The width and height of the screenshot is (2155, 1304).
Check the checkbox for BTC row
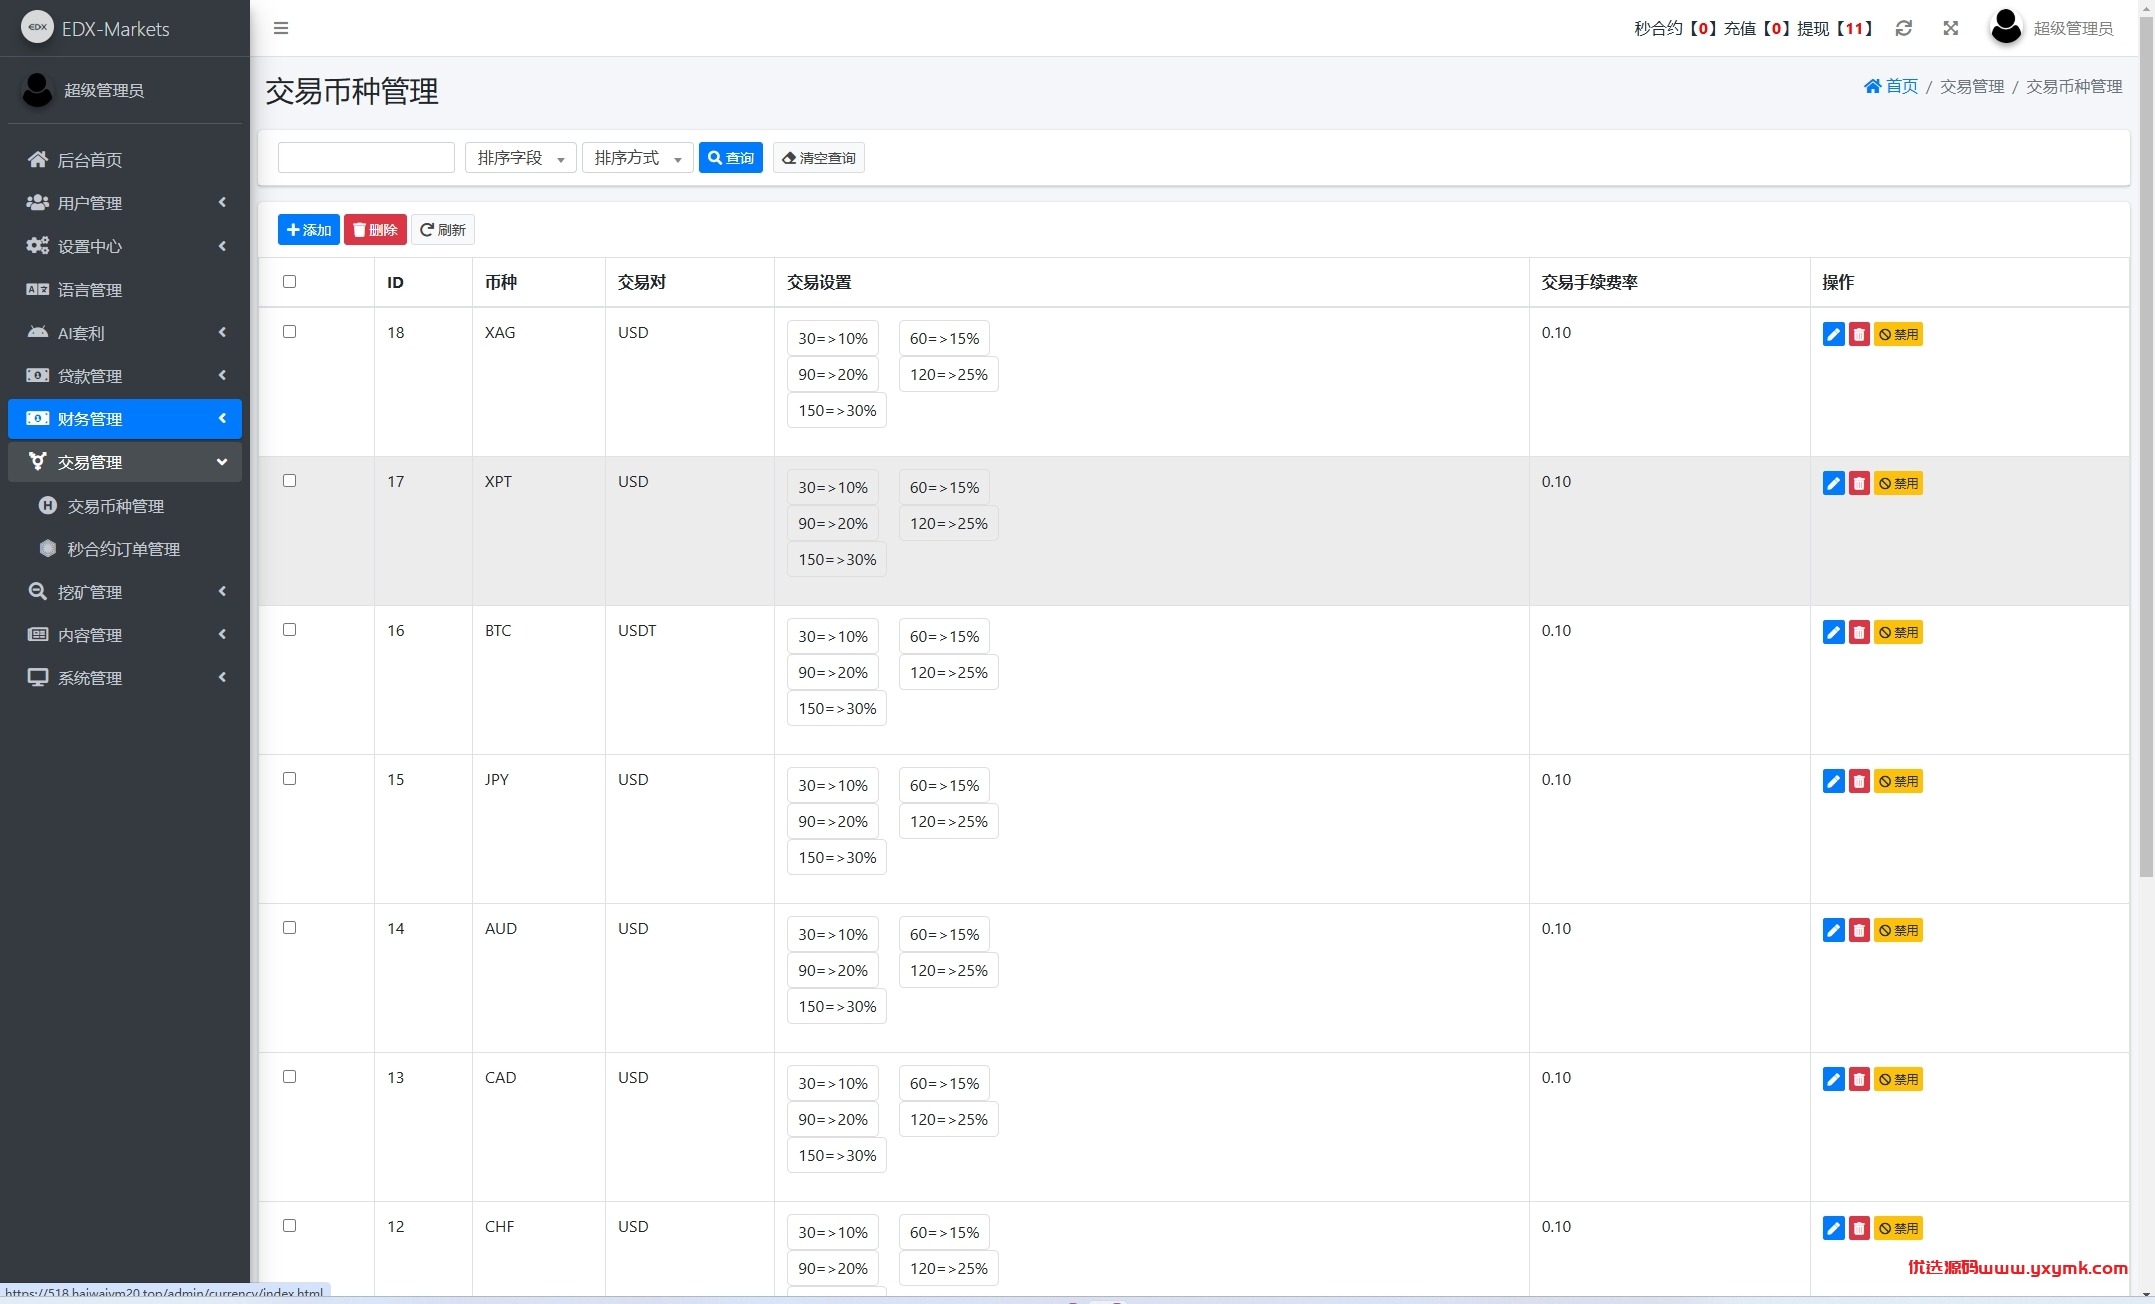pyautogui.click(x=290, y=629)
